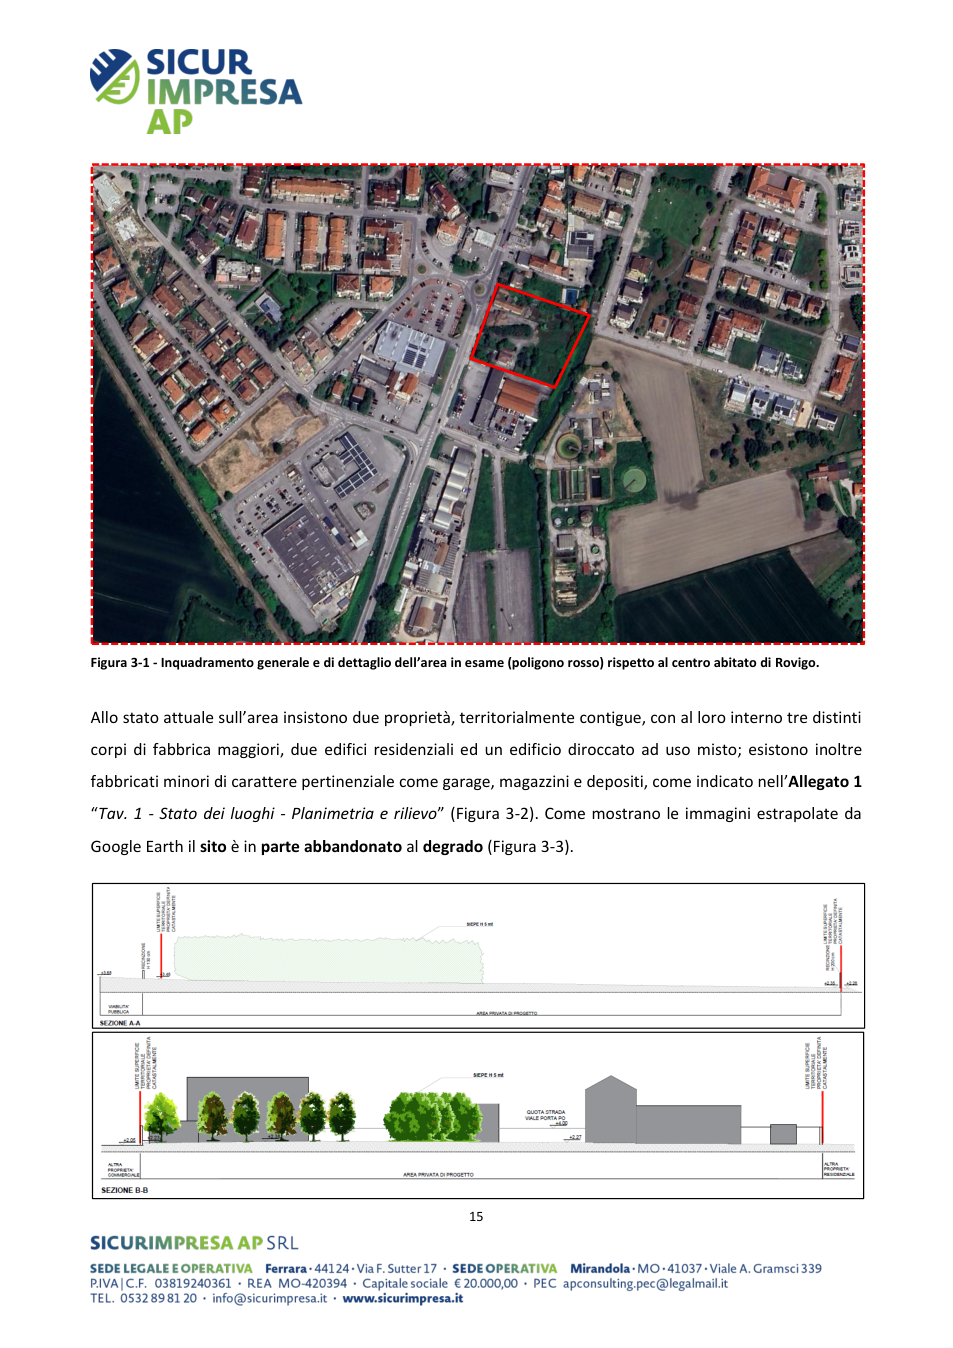
Task: Click the gray gabled building in Sezione B-B
Action: (x=610, y=1109)
